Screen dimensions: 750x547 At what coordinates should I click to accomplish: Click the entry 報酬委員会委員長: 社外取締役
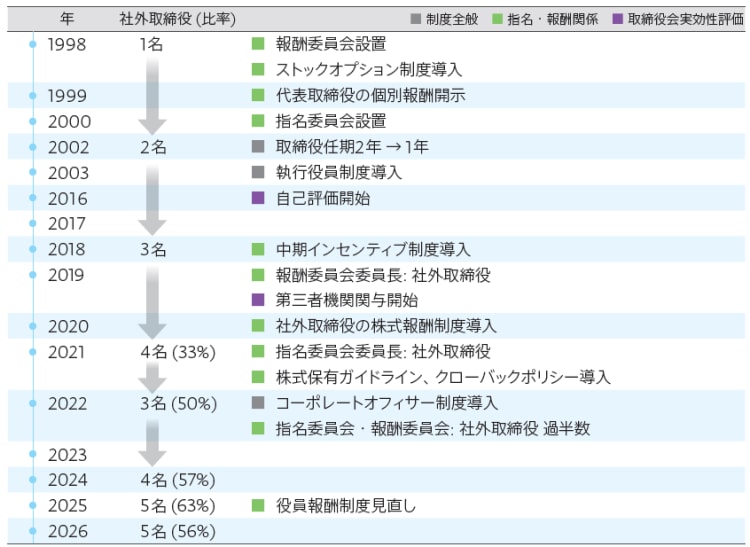384,275
